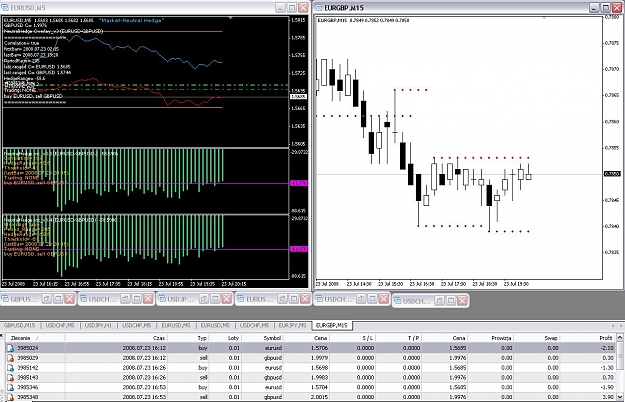Sort orders by the Symbol column header
This screenshot has width=625, height=402.
[262, 338]
